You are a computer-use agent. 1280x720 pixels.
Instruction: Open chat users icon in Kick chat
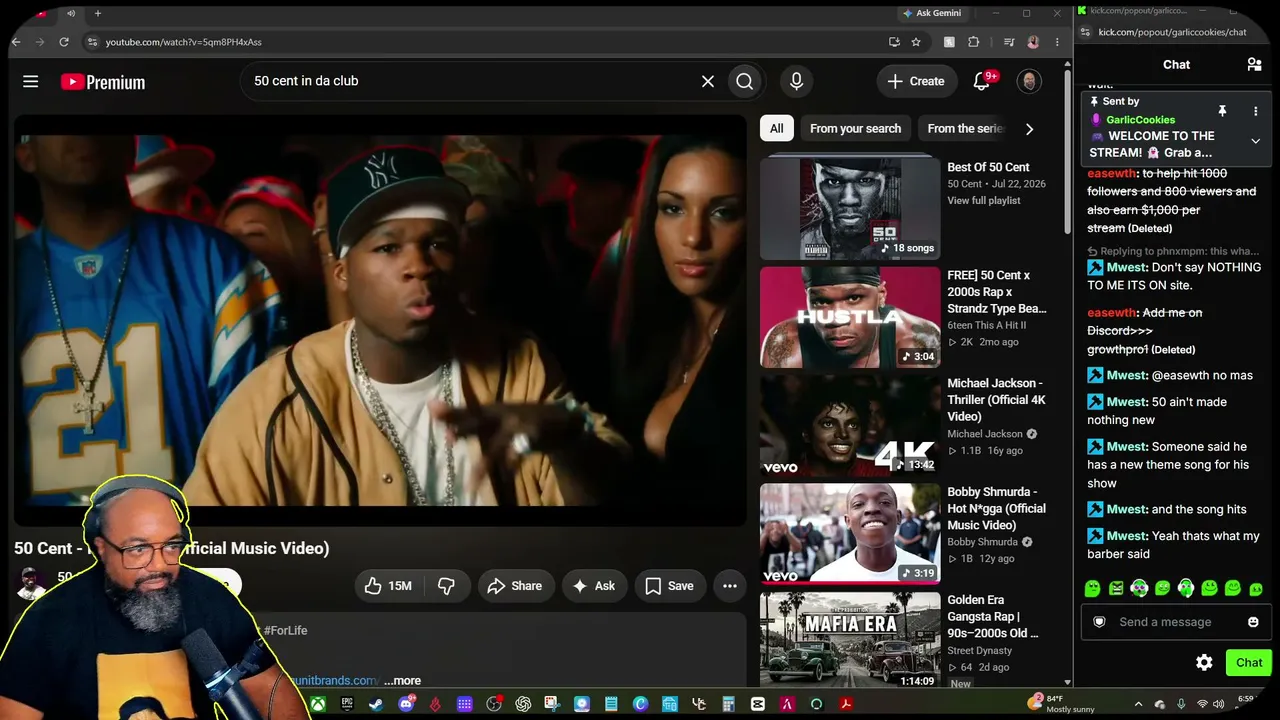coord(1254,65)
